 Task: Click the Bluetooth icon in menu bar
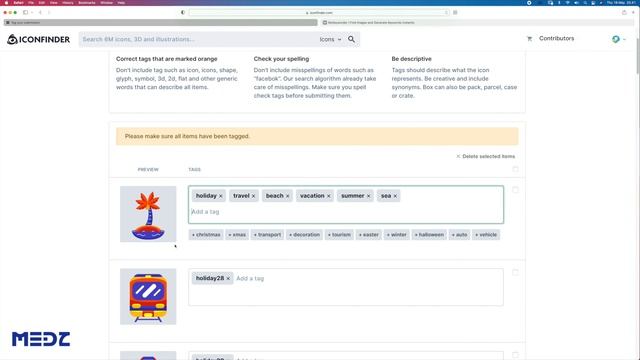point(559,2)
